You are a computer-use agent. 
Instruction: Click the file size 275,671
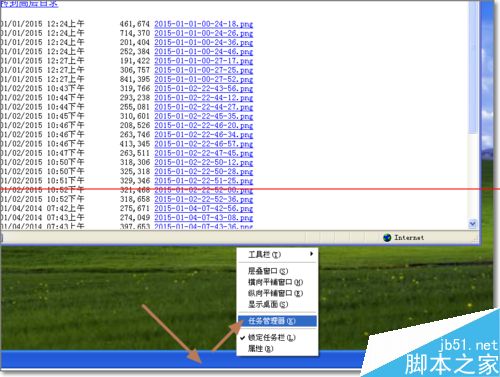pos(135,208)
